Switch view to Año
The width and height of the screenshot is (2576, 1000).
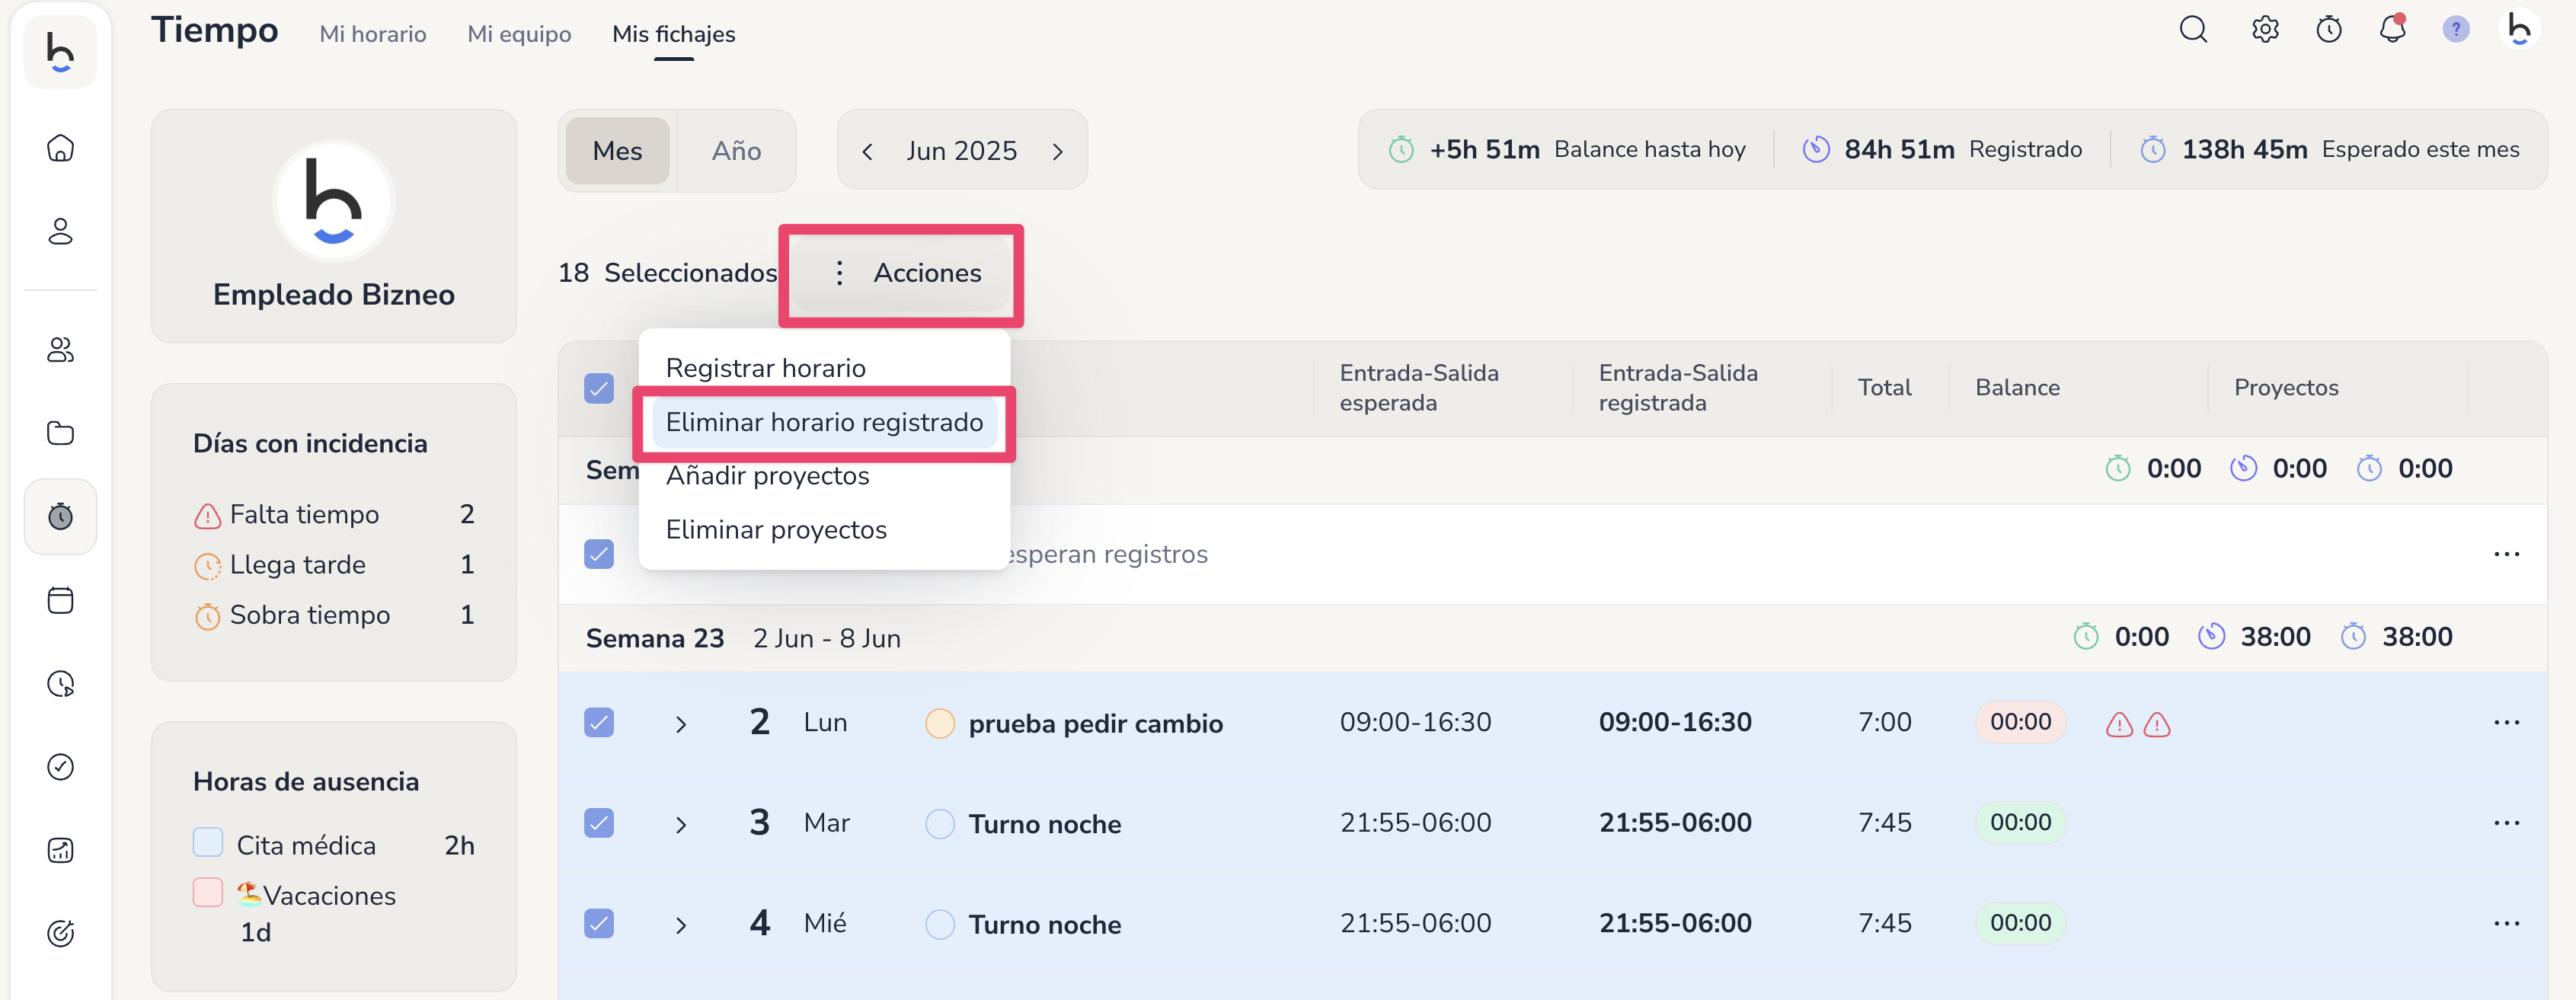[736, 151]
